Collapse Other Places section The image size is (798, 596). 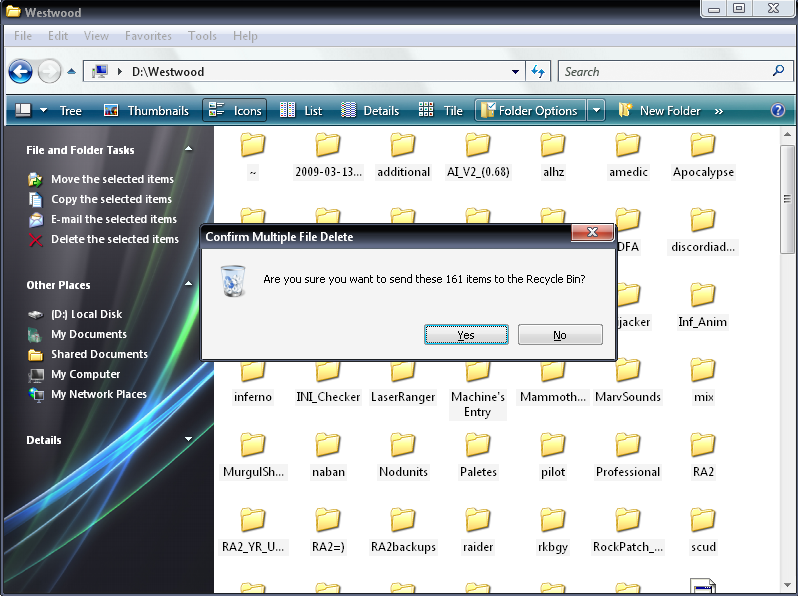click(189, 283)
